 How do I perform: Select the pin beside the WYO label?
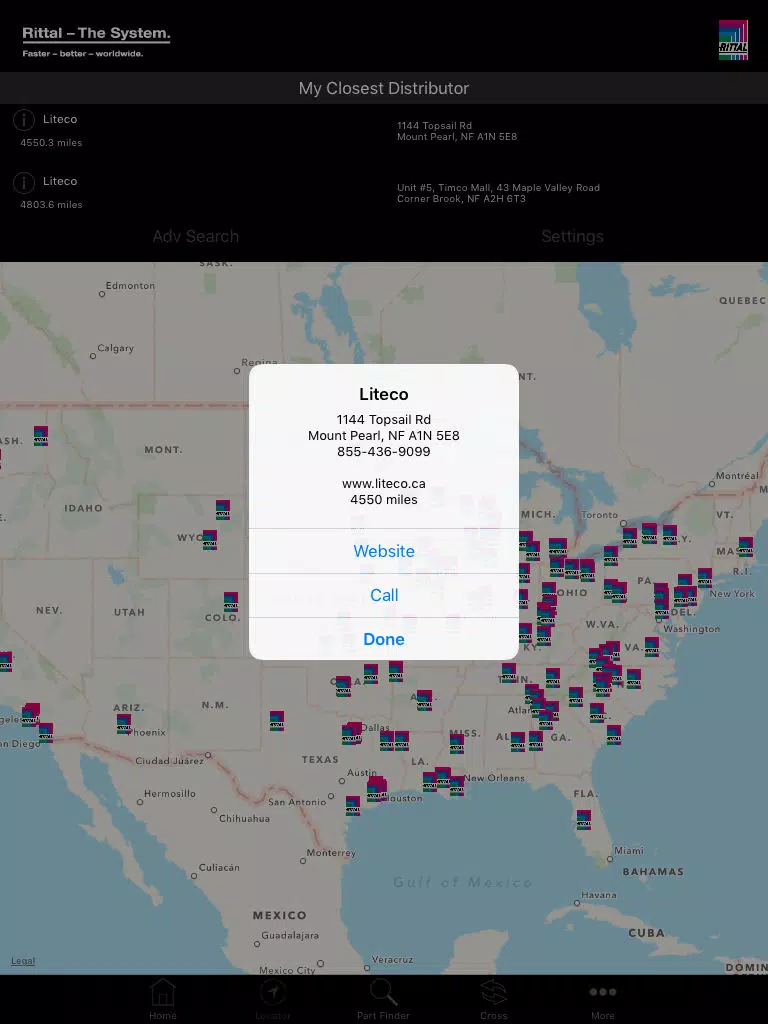[210, 540]
